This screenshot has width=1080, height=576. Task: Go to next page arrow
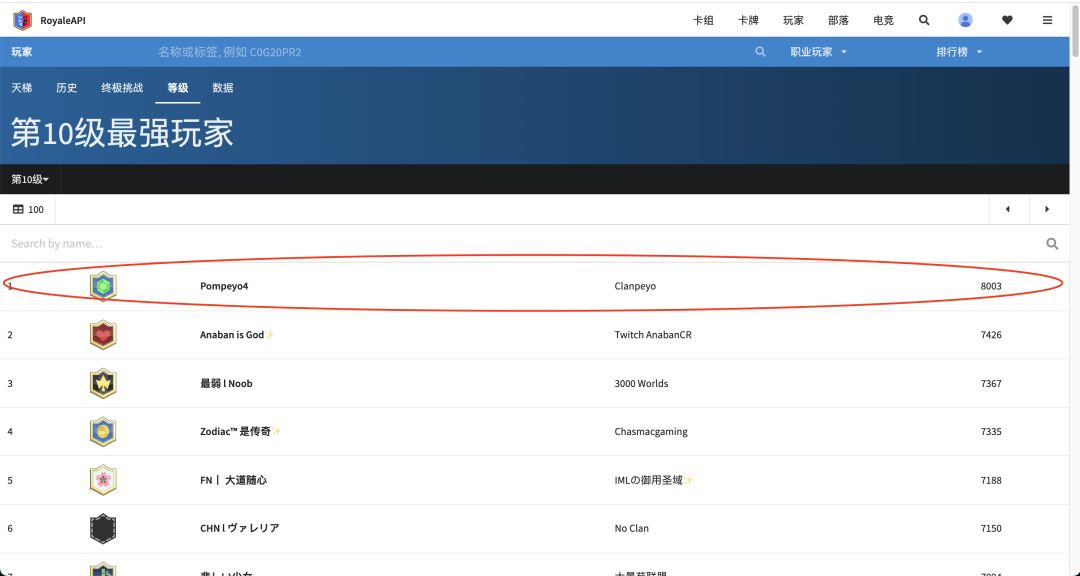1047,209
